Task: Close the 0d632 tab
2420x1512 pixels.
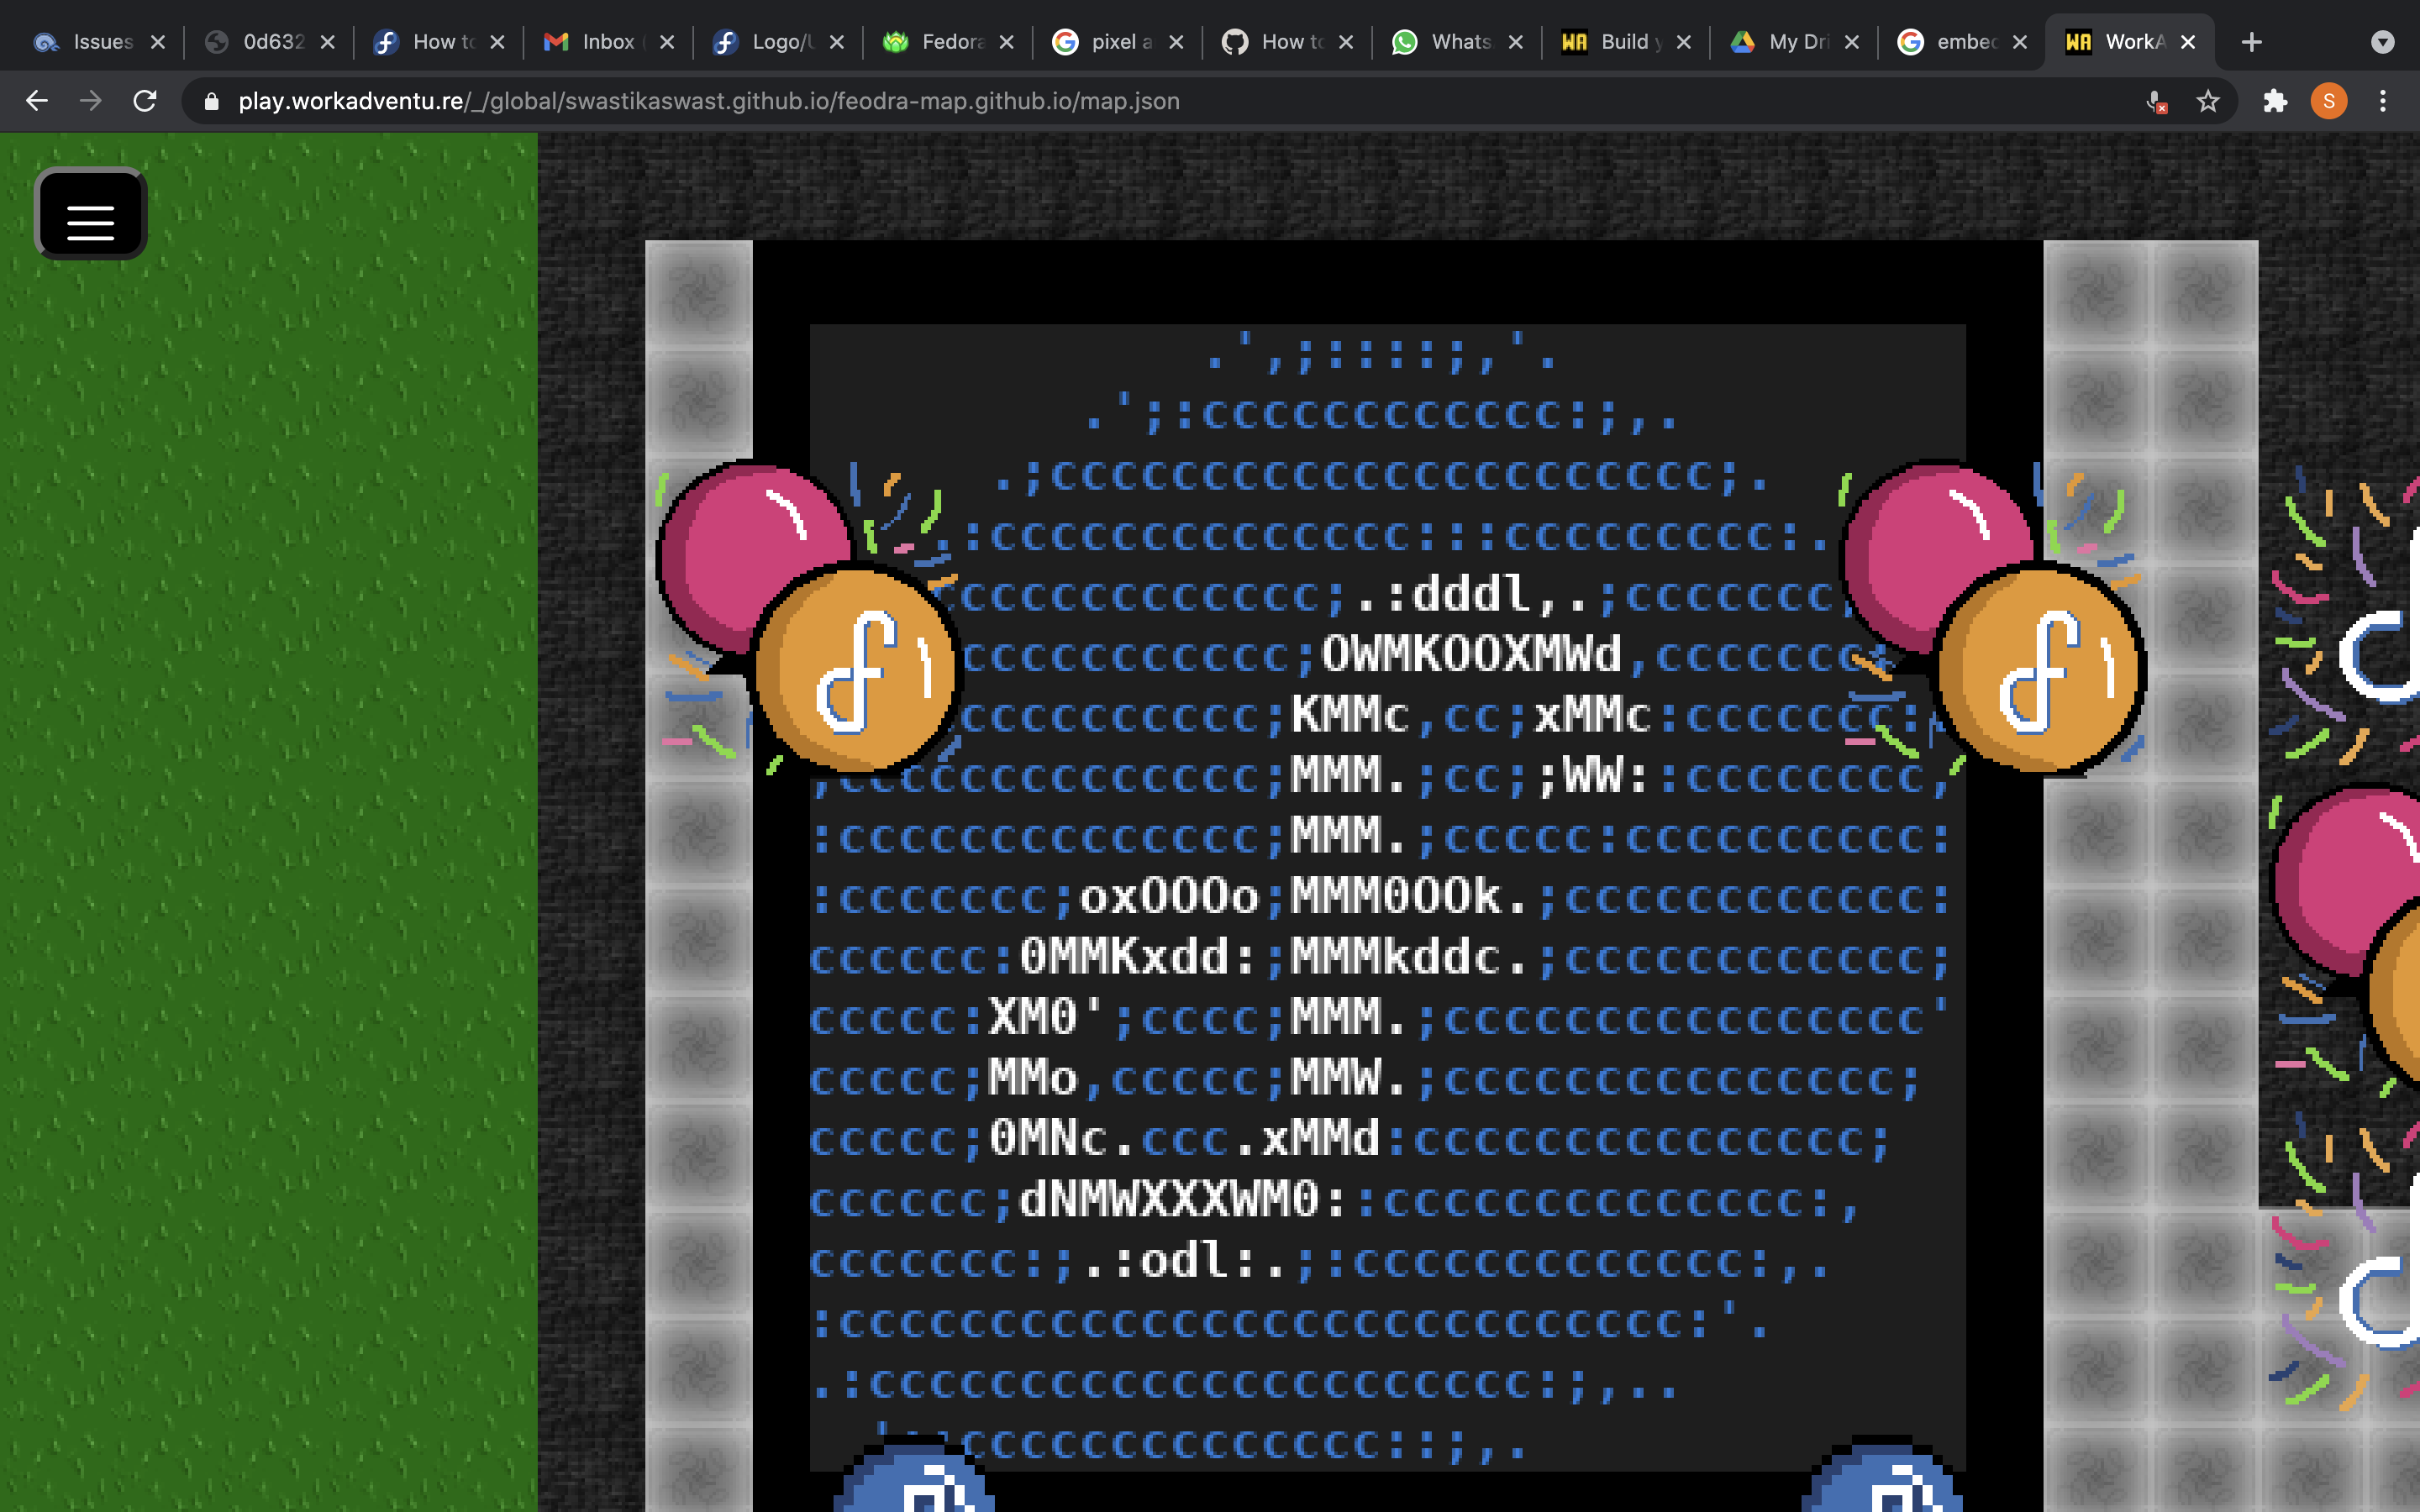Action: (328, 42)
